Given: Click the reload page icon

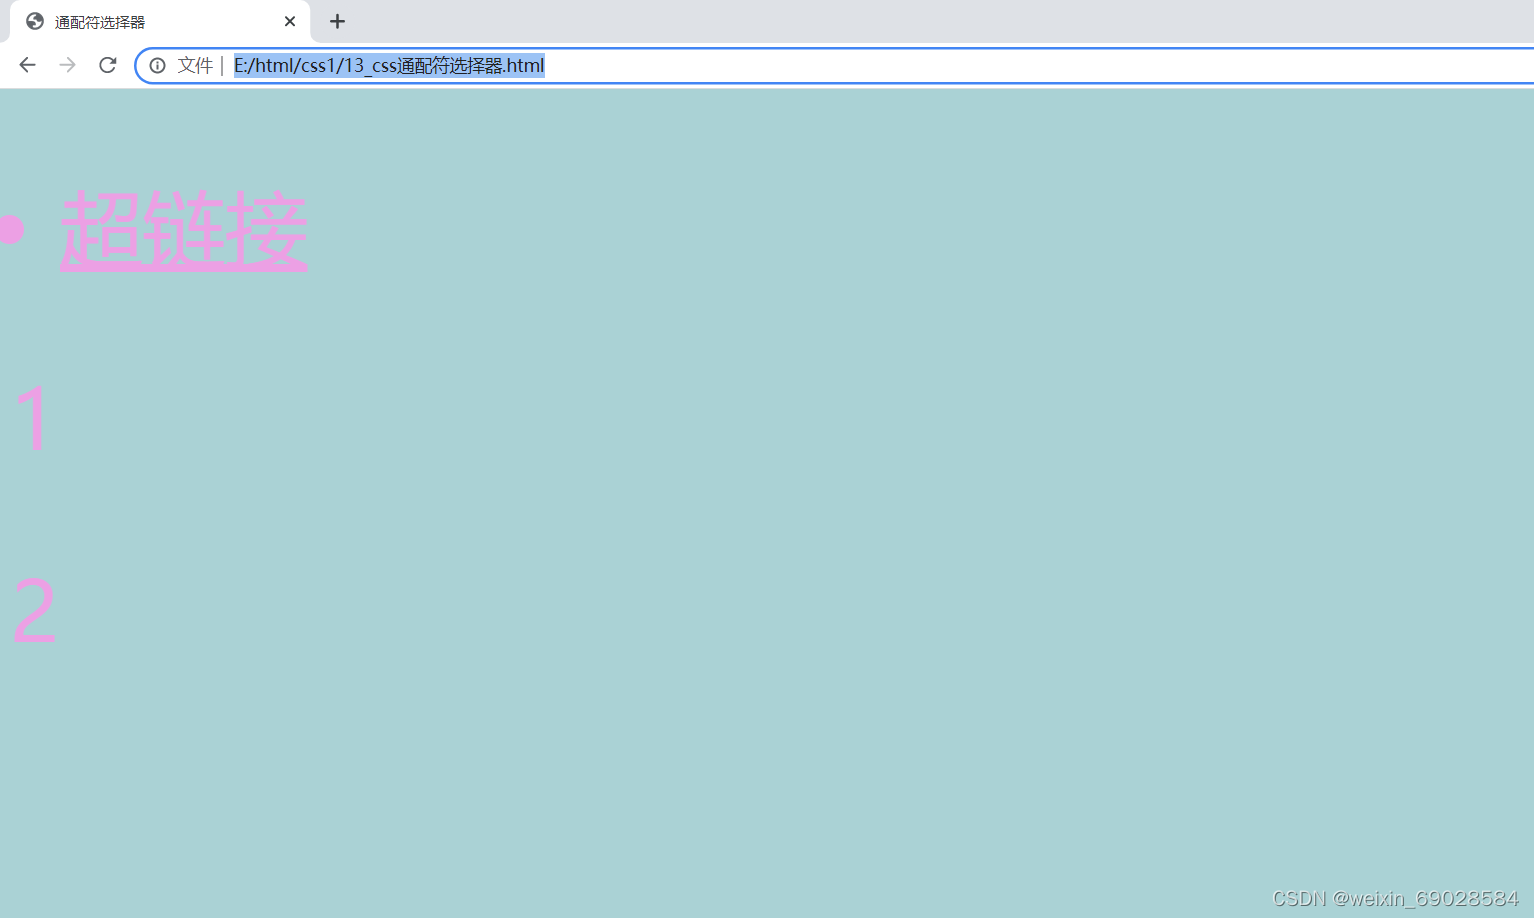Looking at the screenshot, I should click(x=107, y=65).
